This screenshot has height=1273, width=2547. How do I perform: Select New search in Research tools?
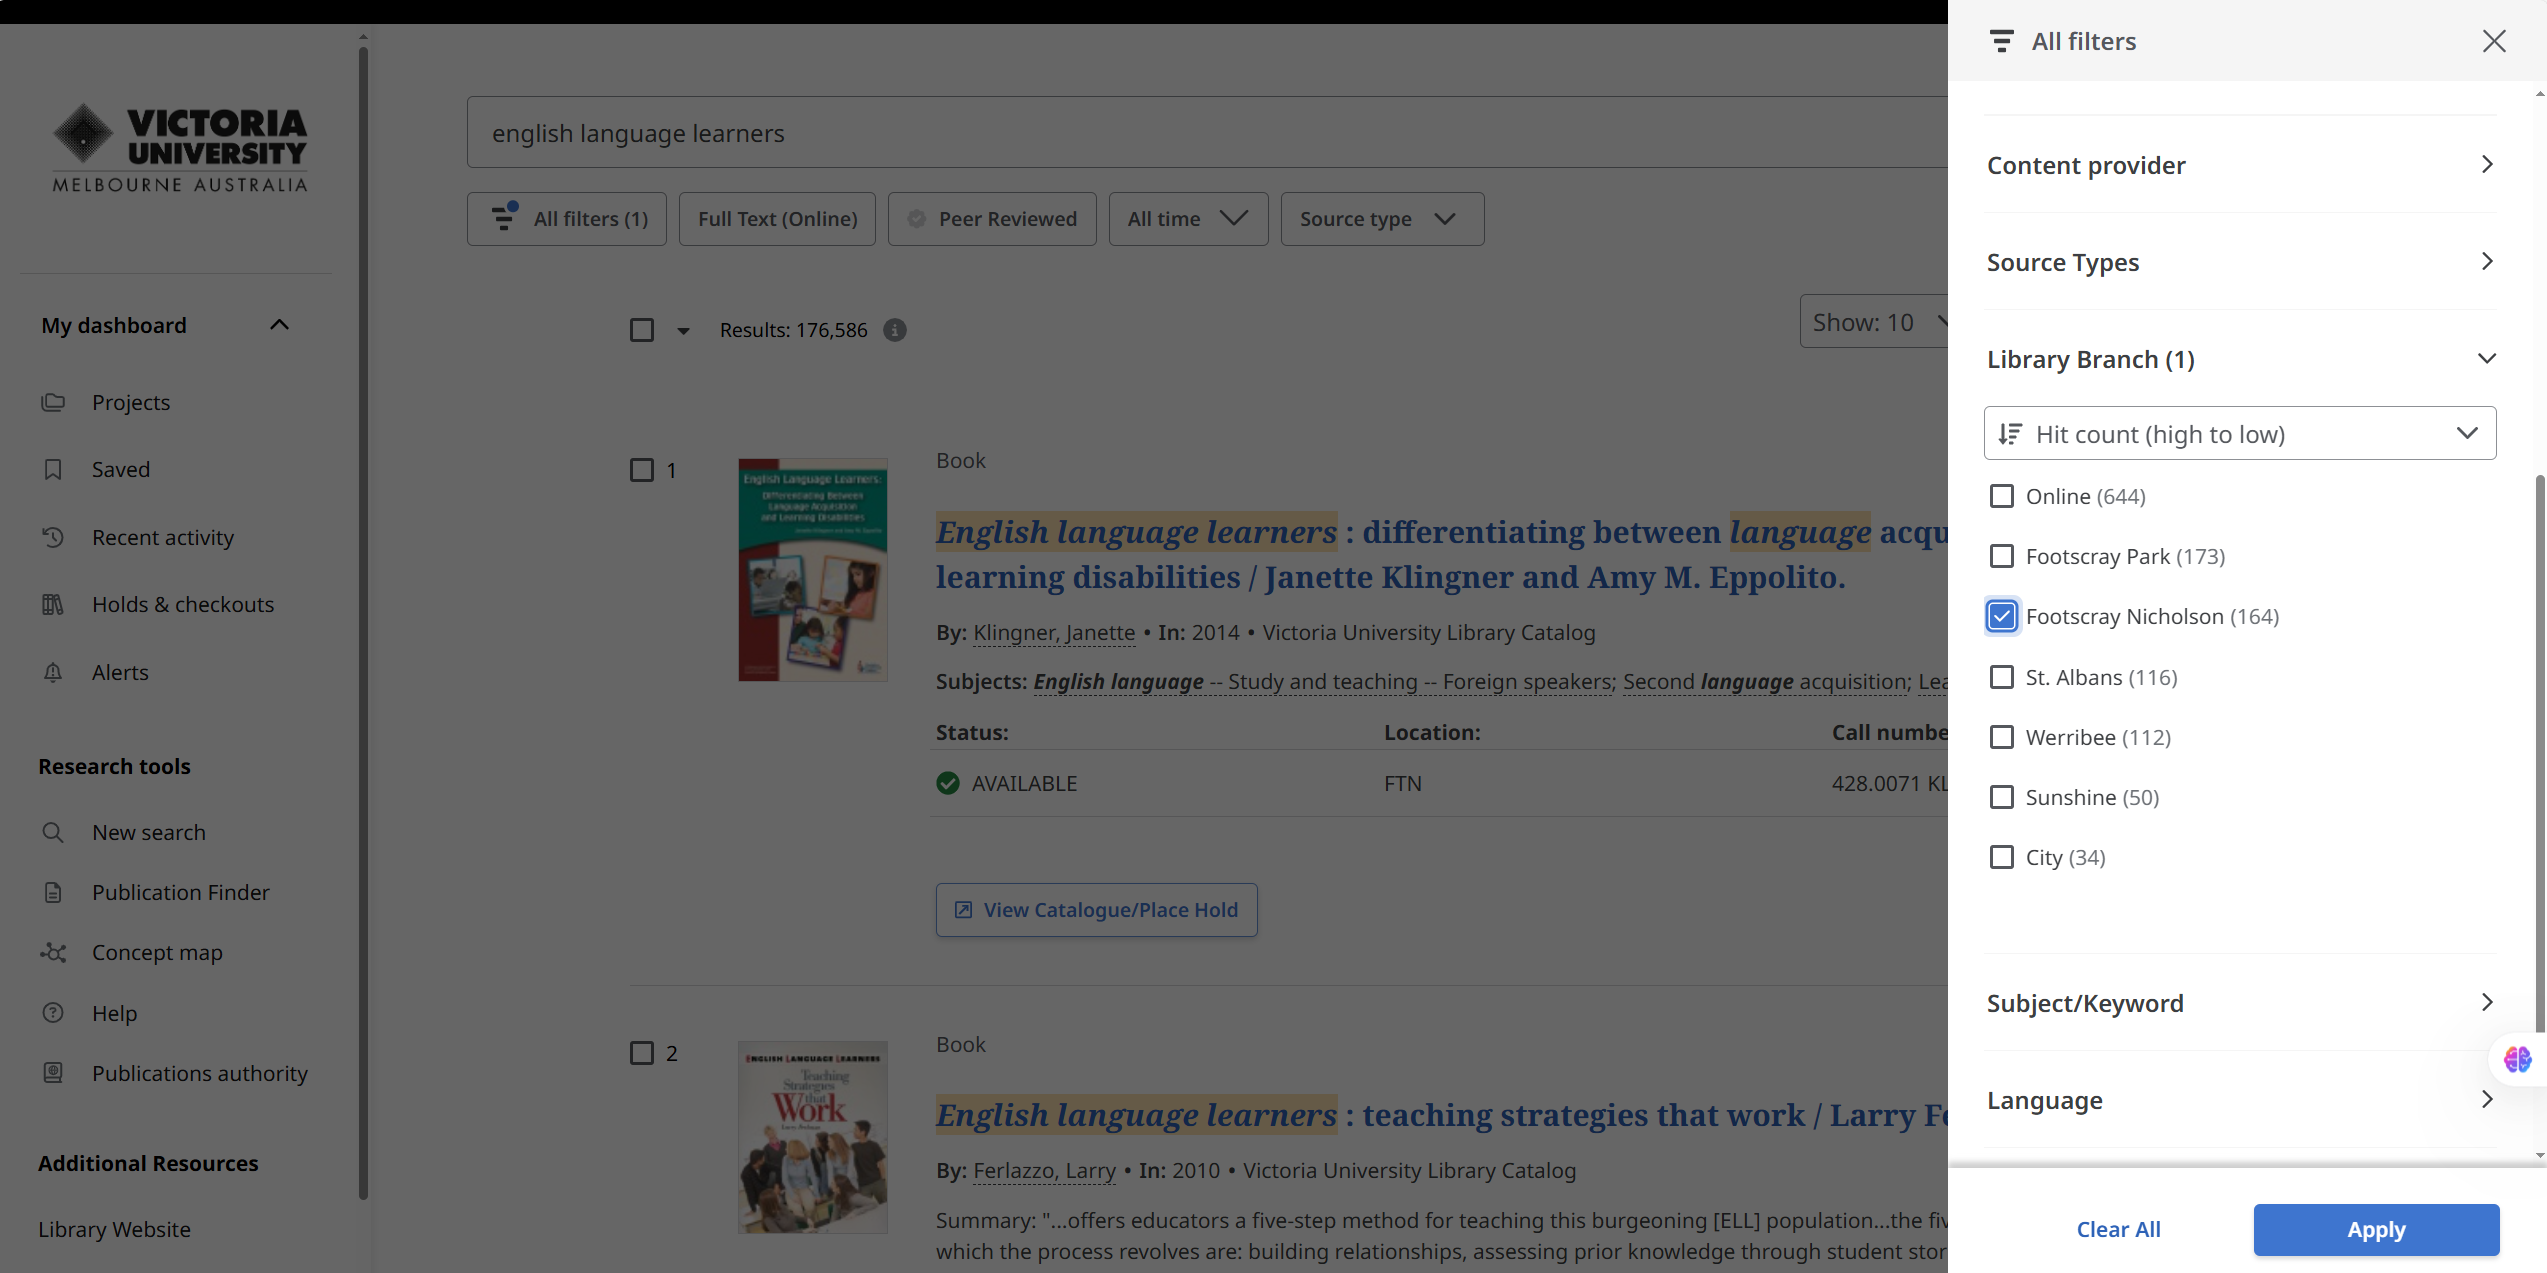(148, 832)
